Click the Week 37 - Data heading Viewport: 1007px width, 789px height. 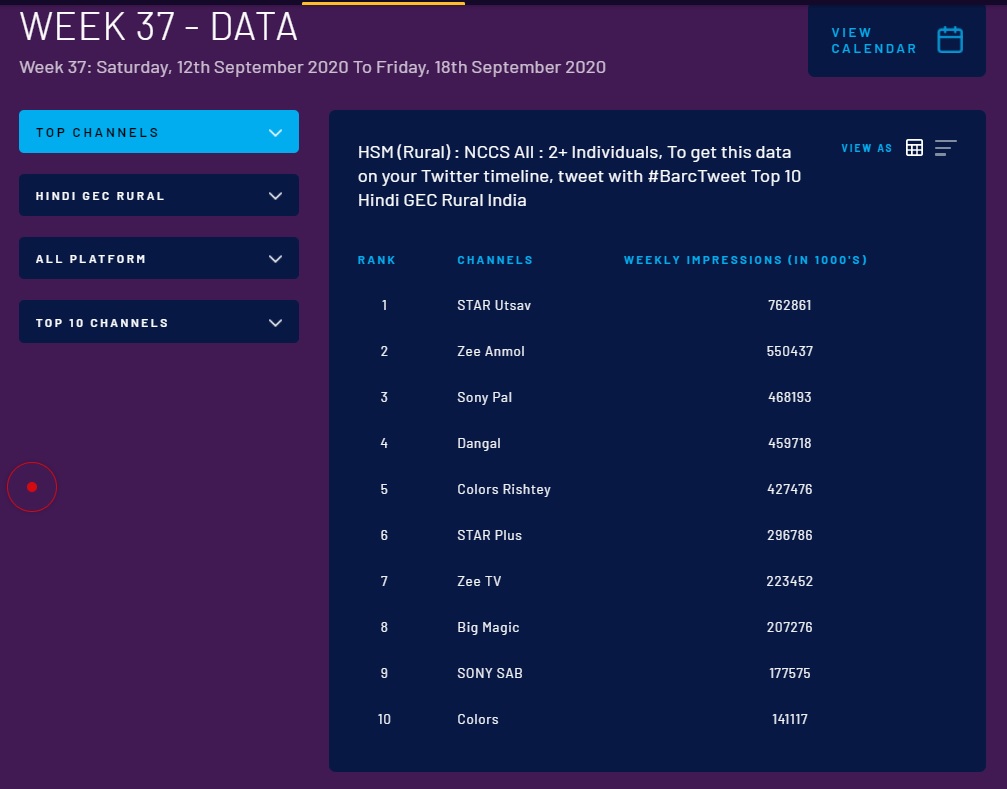coord(159,27)
